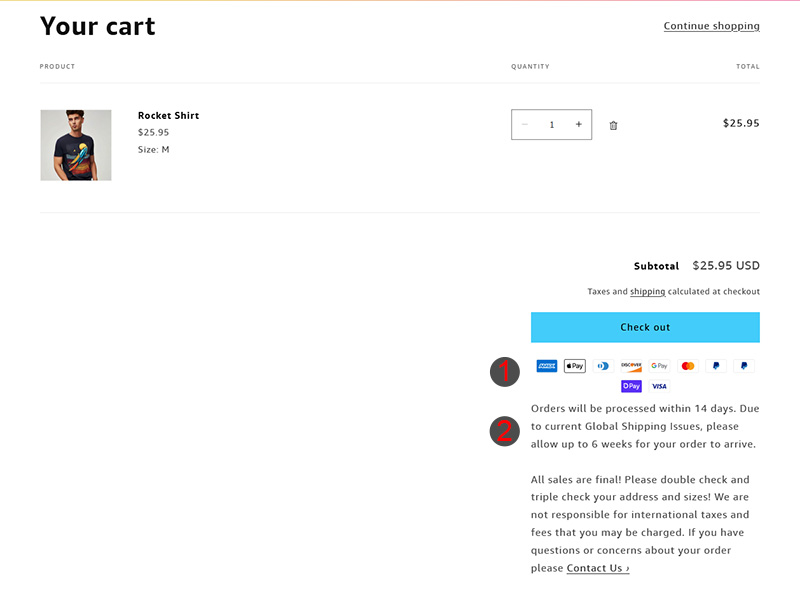Select the American Express payment icon

[546, 365]
